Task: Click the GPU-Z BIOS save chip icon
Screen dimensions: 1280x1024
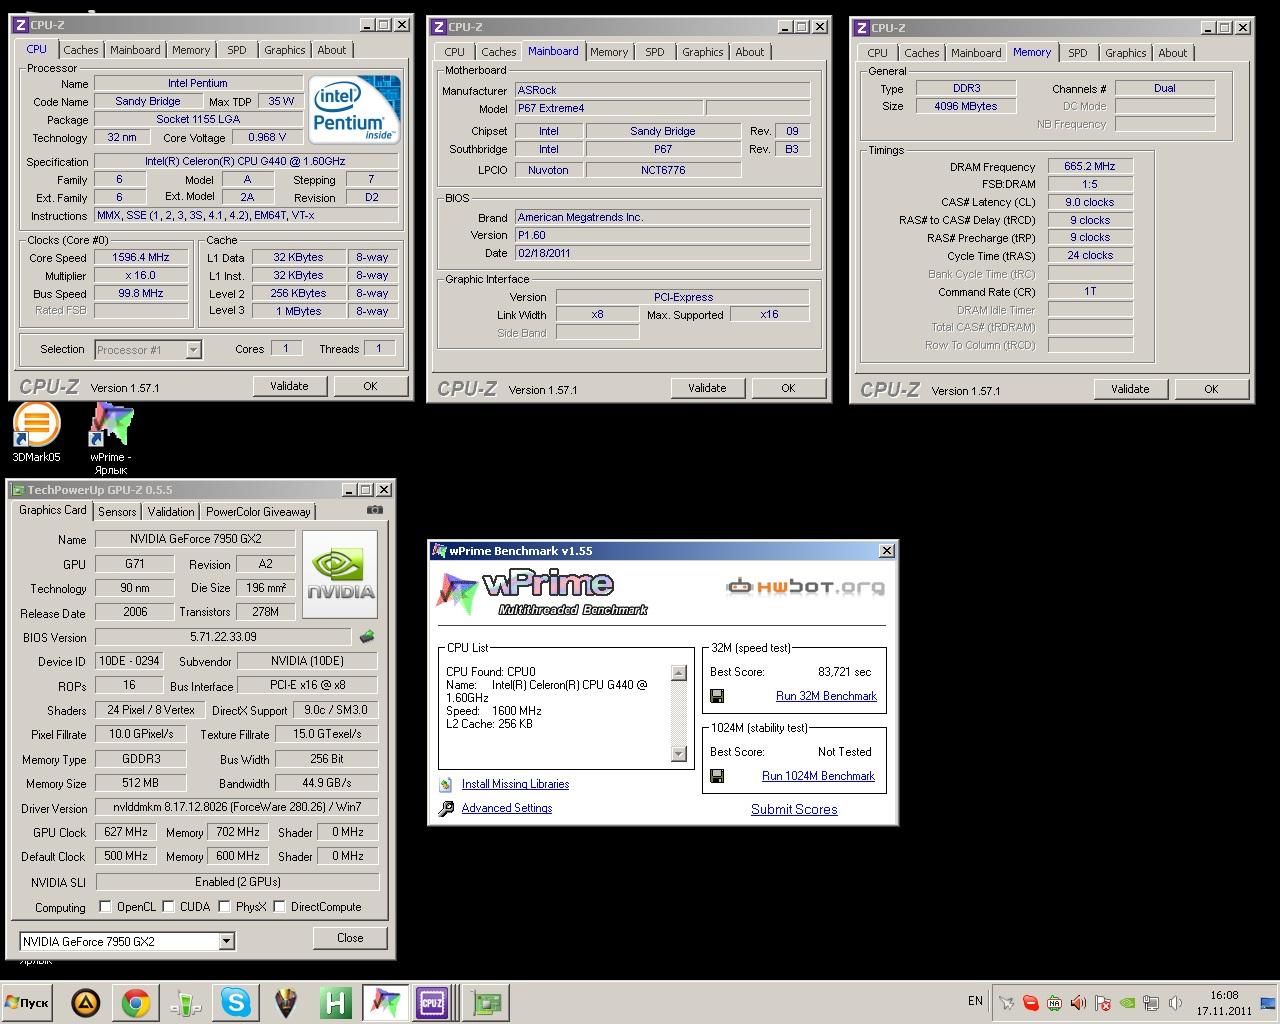Action: tap(367, 636)
